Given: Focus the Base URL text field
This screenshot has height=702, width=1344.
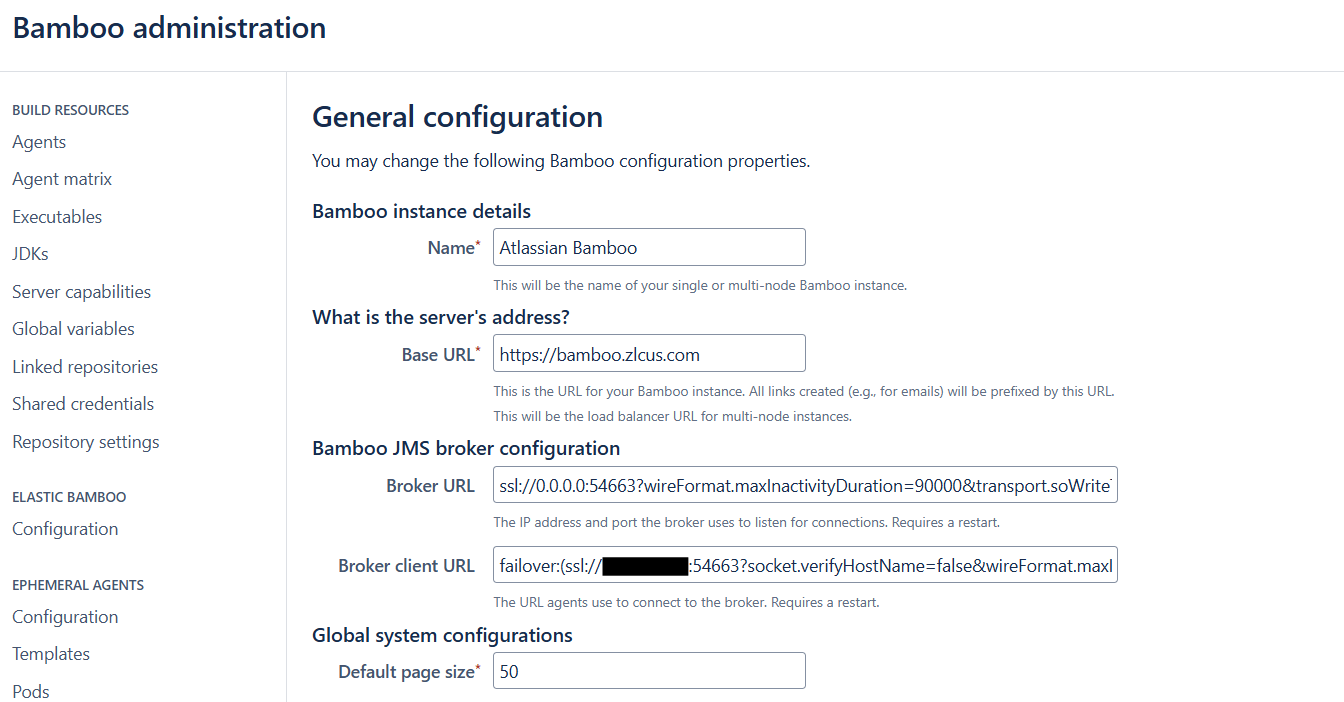Looking at the screenshot, I should click(x=649, y=354).
